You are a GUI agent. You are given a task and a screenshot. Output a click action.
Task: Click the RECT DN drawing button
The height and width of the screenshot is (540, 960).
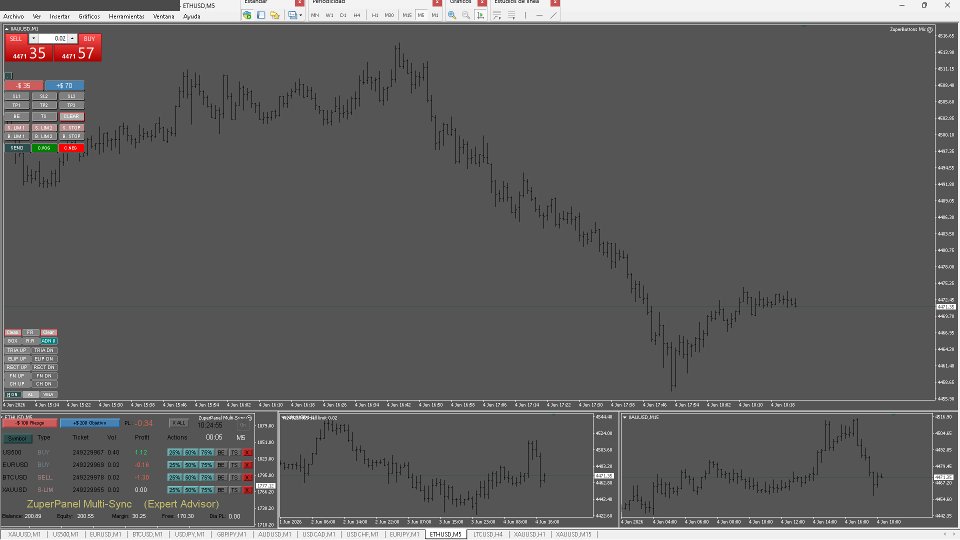(x=44, y=367)
